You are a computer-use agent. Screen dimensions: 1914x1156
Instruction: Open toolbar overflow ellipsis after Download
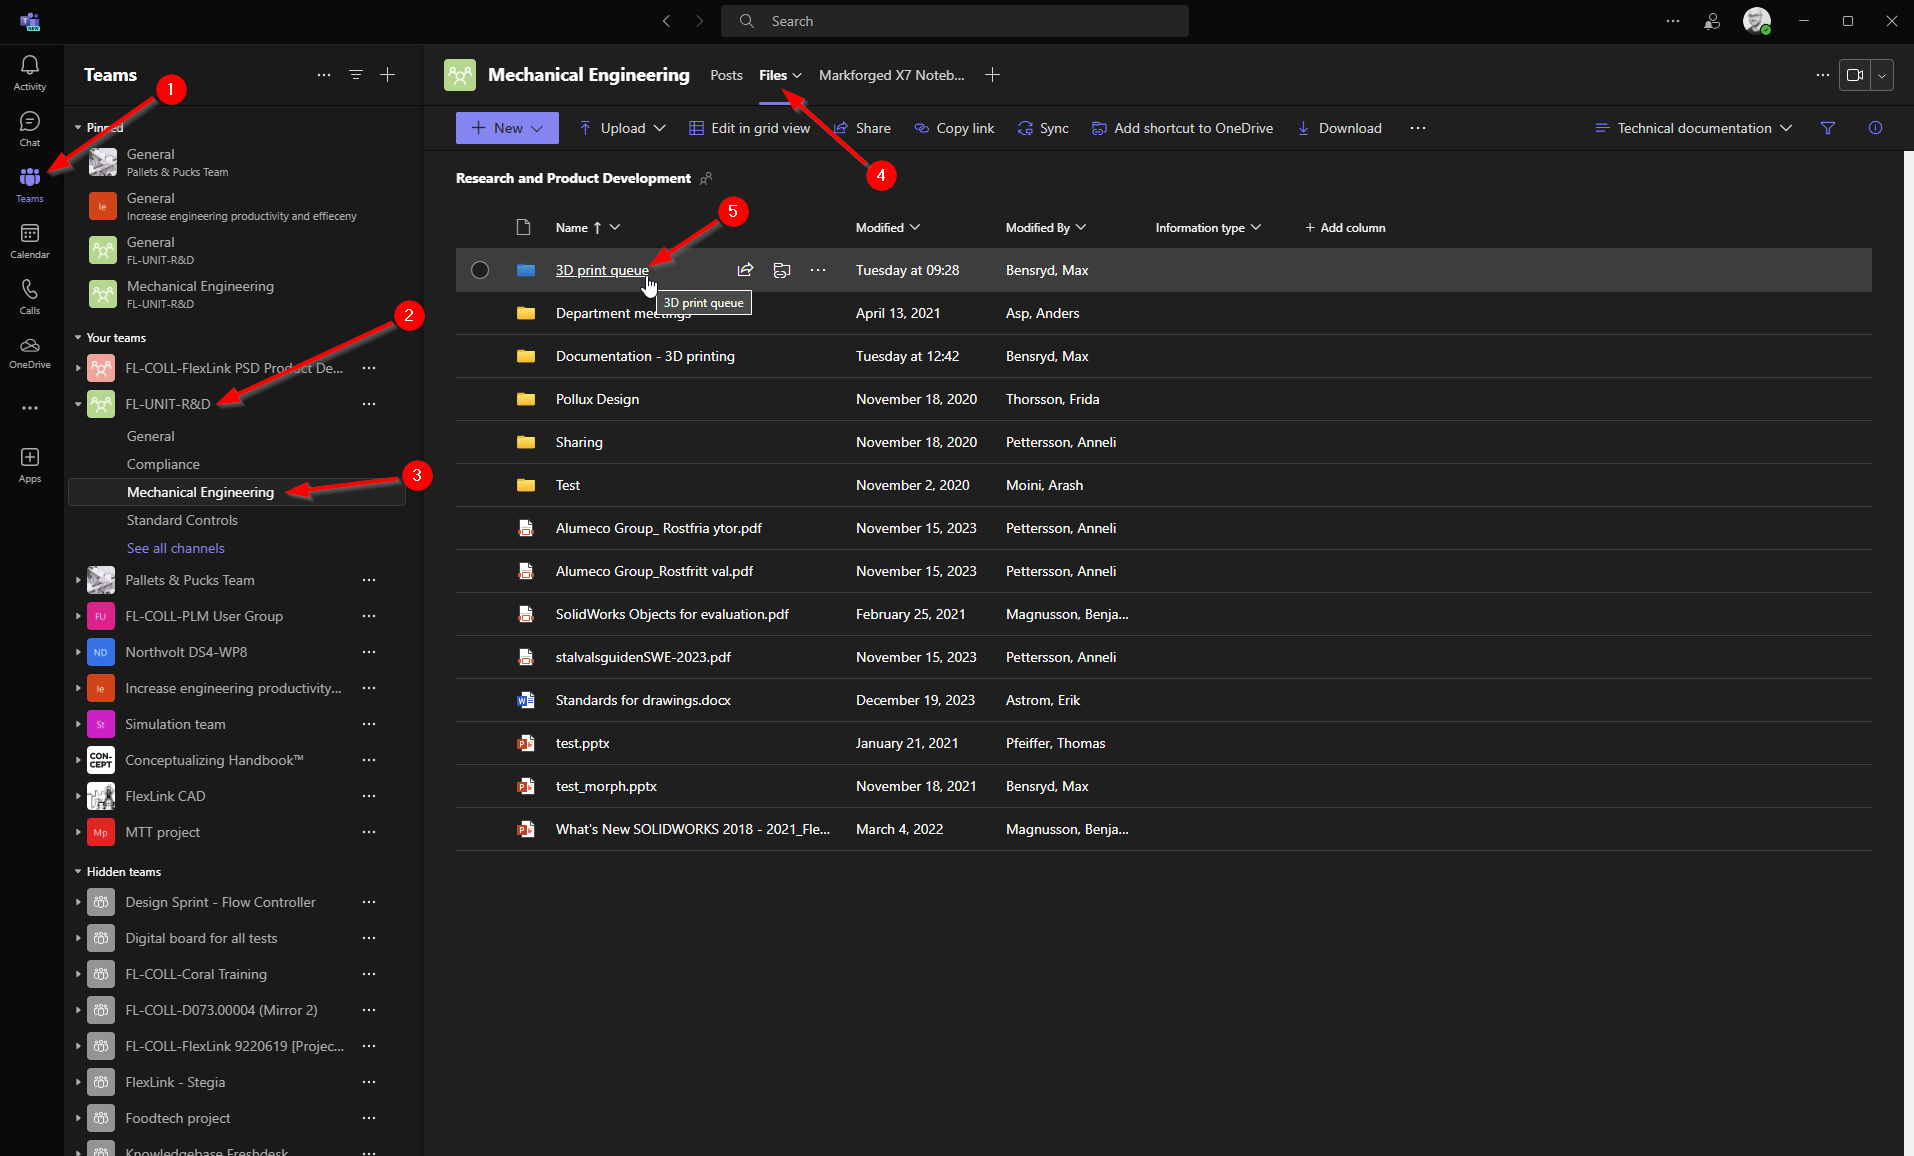pyautogui.click(x=1418, y=128)
